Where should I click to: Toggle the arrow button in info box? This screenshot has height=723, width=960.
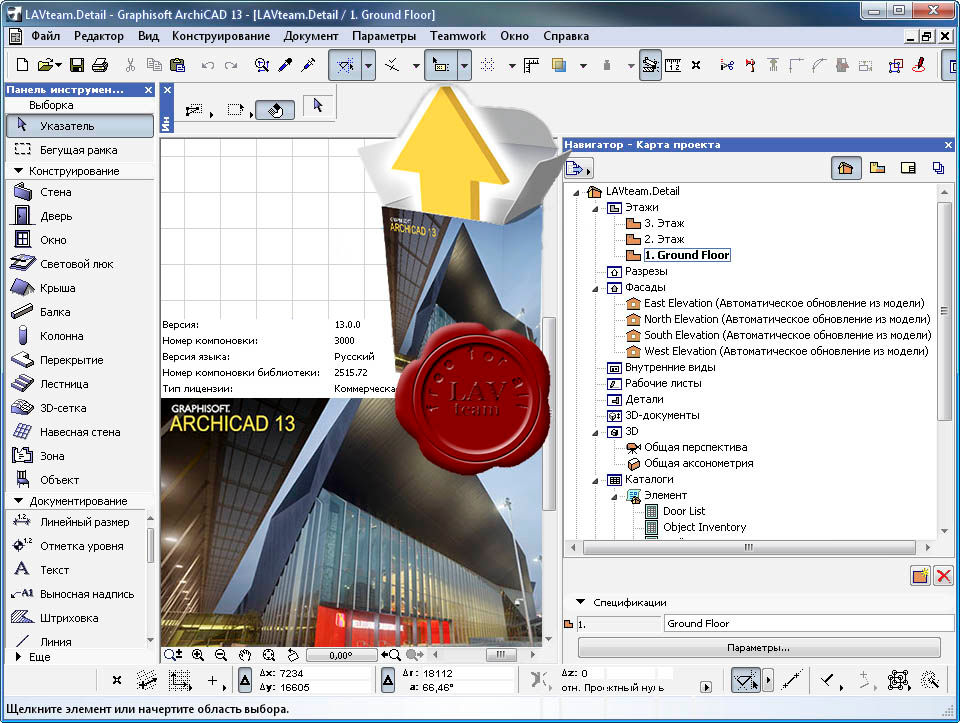[318, 105]
